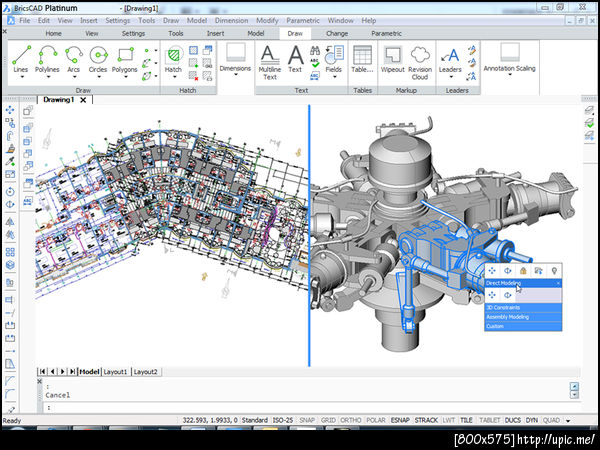Toggle ORTHO mode in status bar
This screenshot has height=450, width=600.
coord(350,420)
